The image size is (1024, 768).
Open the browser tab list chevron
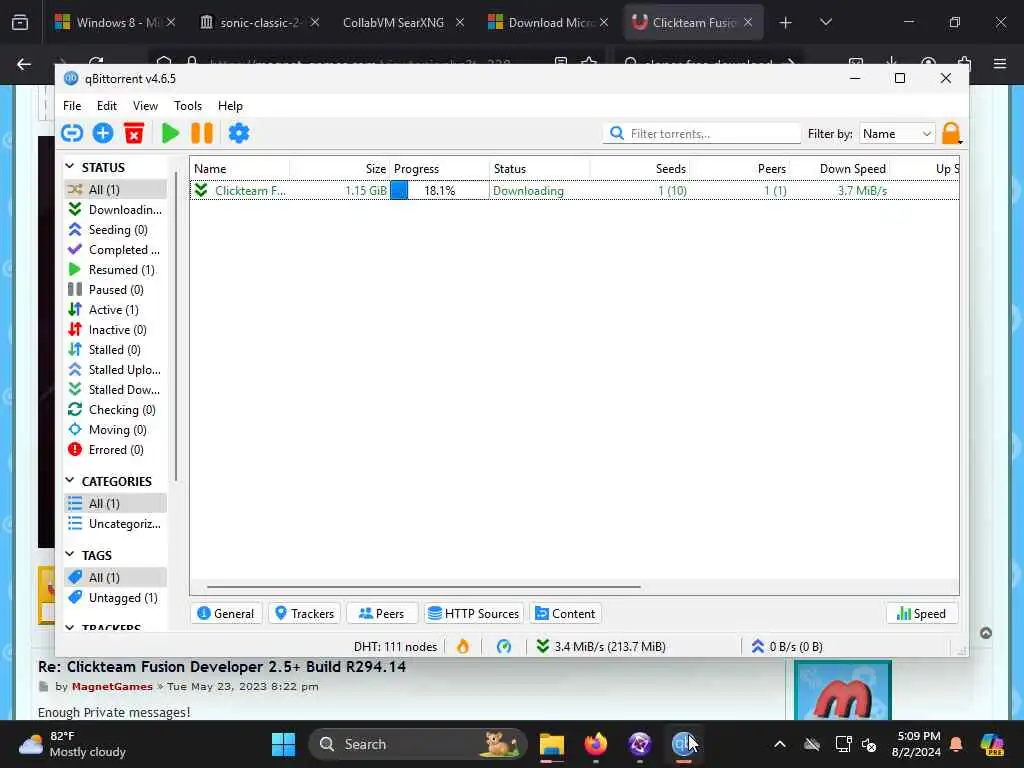point(825,22)
